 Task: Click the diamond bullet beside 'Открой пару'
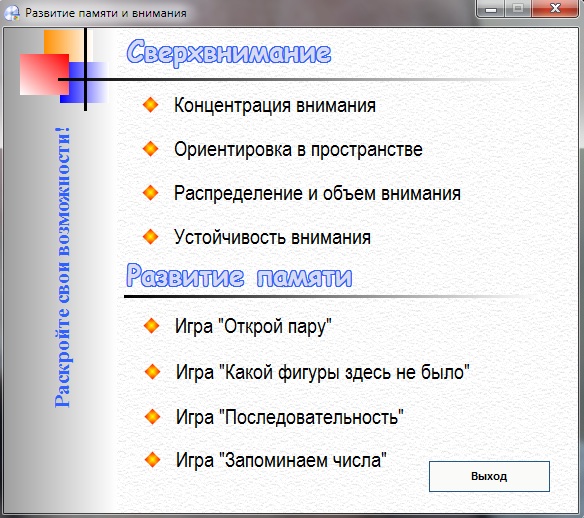152,325
